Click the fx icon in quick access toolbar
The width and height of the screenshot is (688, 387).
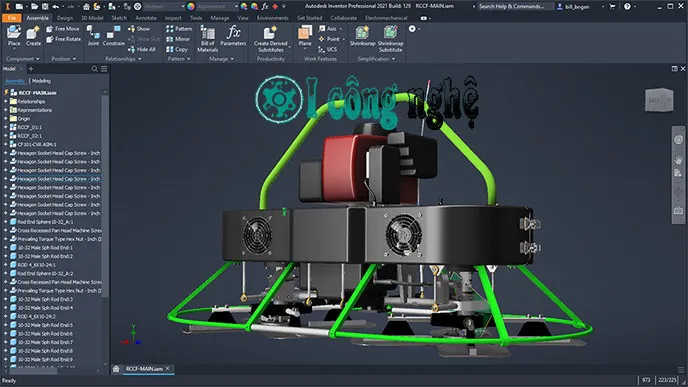click(x=265, y=7)
